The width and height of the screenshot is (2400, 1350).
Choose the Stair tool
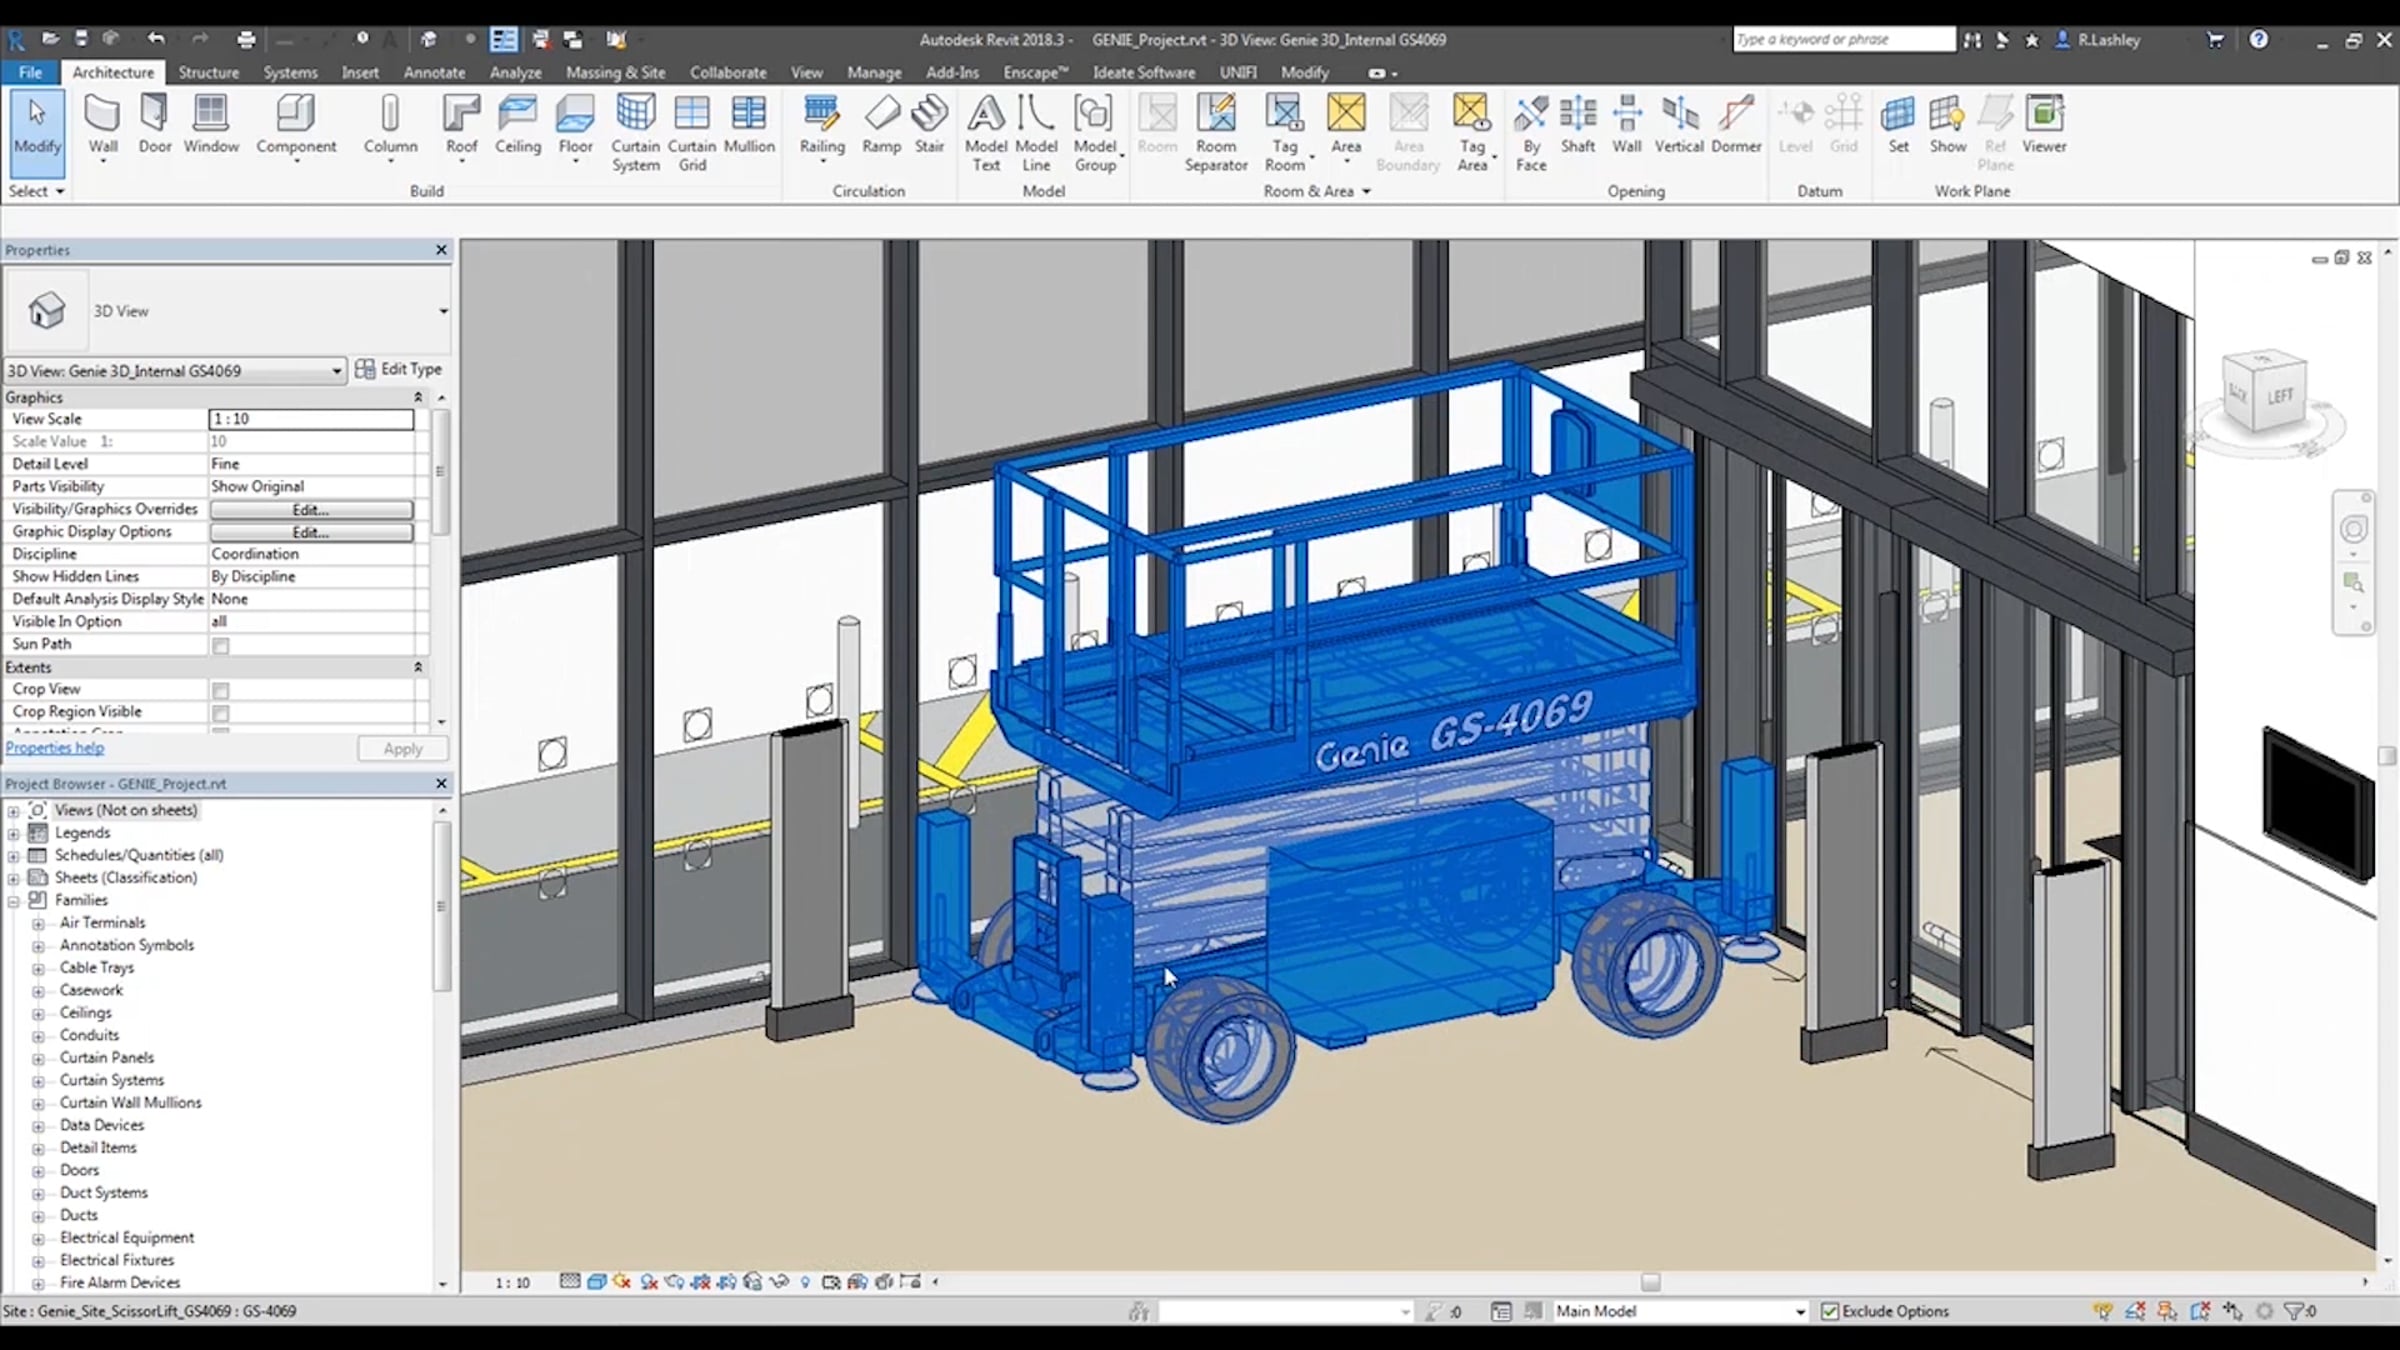click(929, 125)
